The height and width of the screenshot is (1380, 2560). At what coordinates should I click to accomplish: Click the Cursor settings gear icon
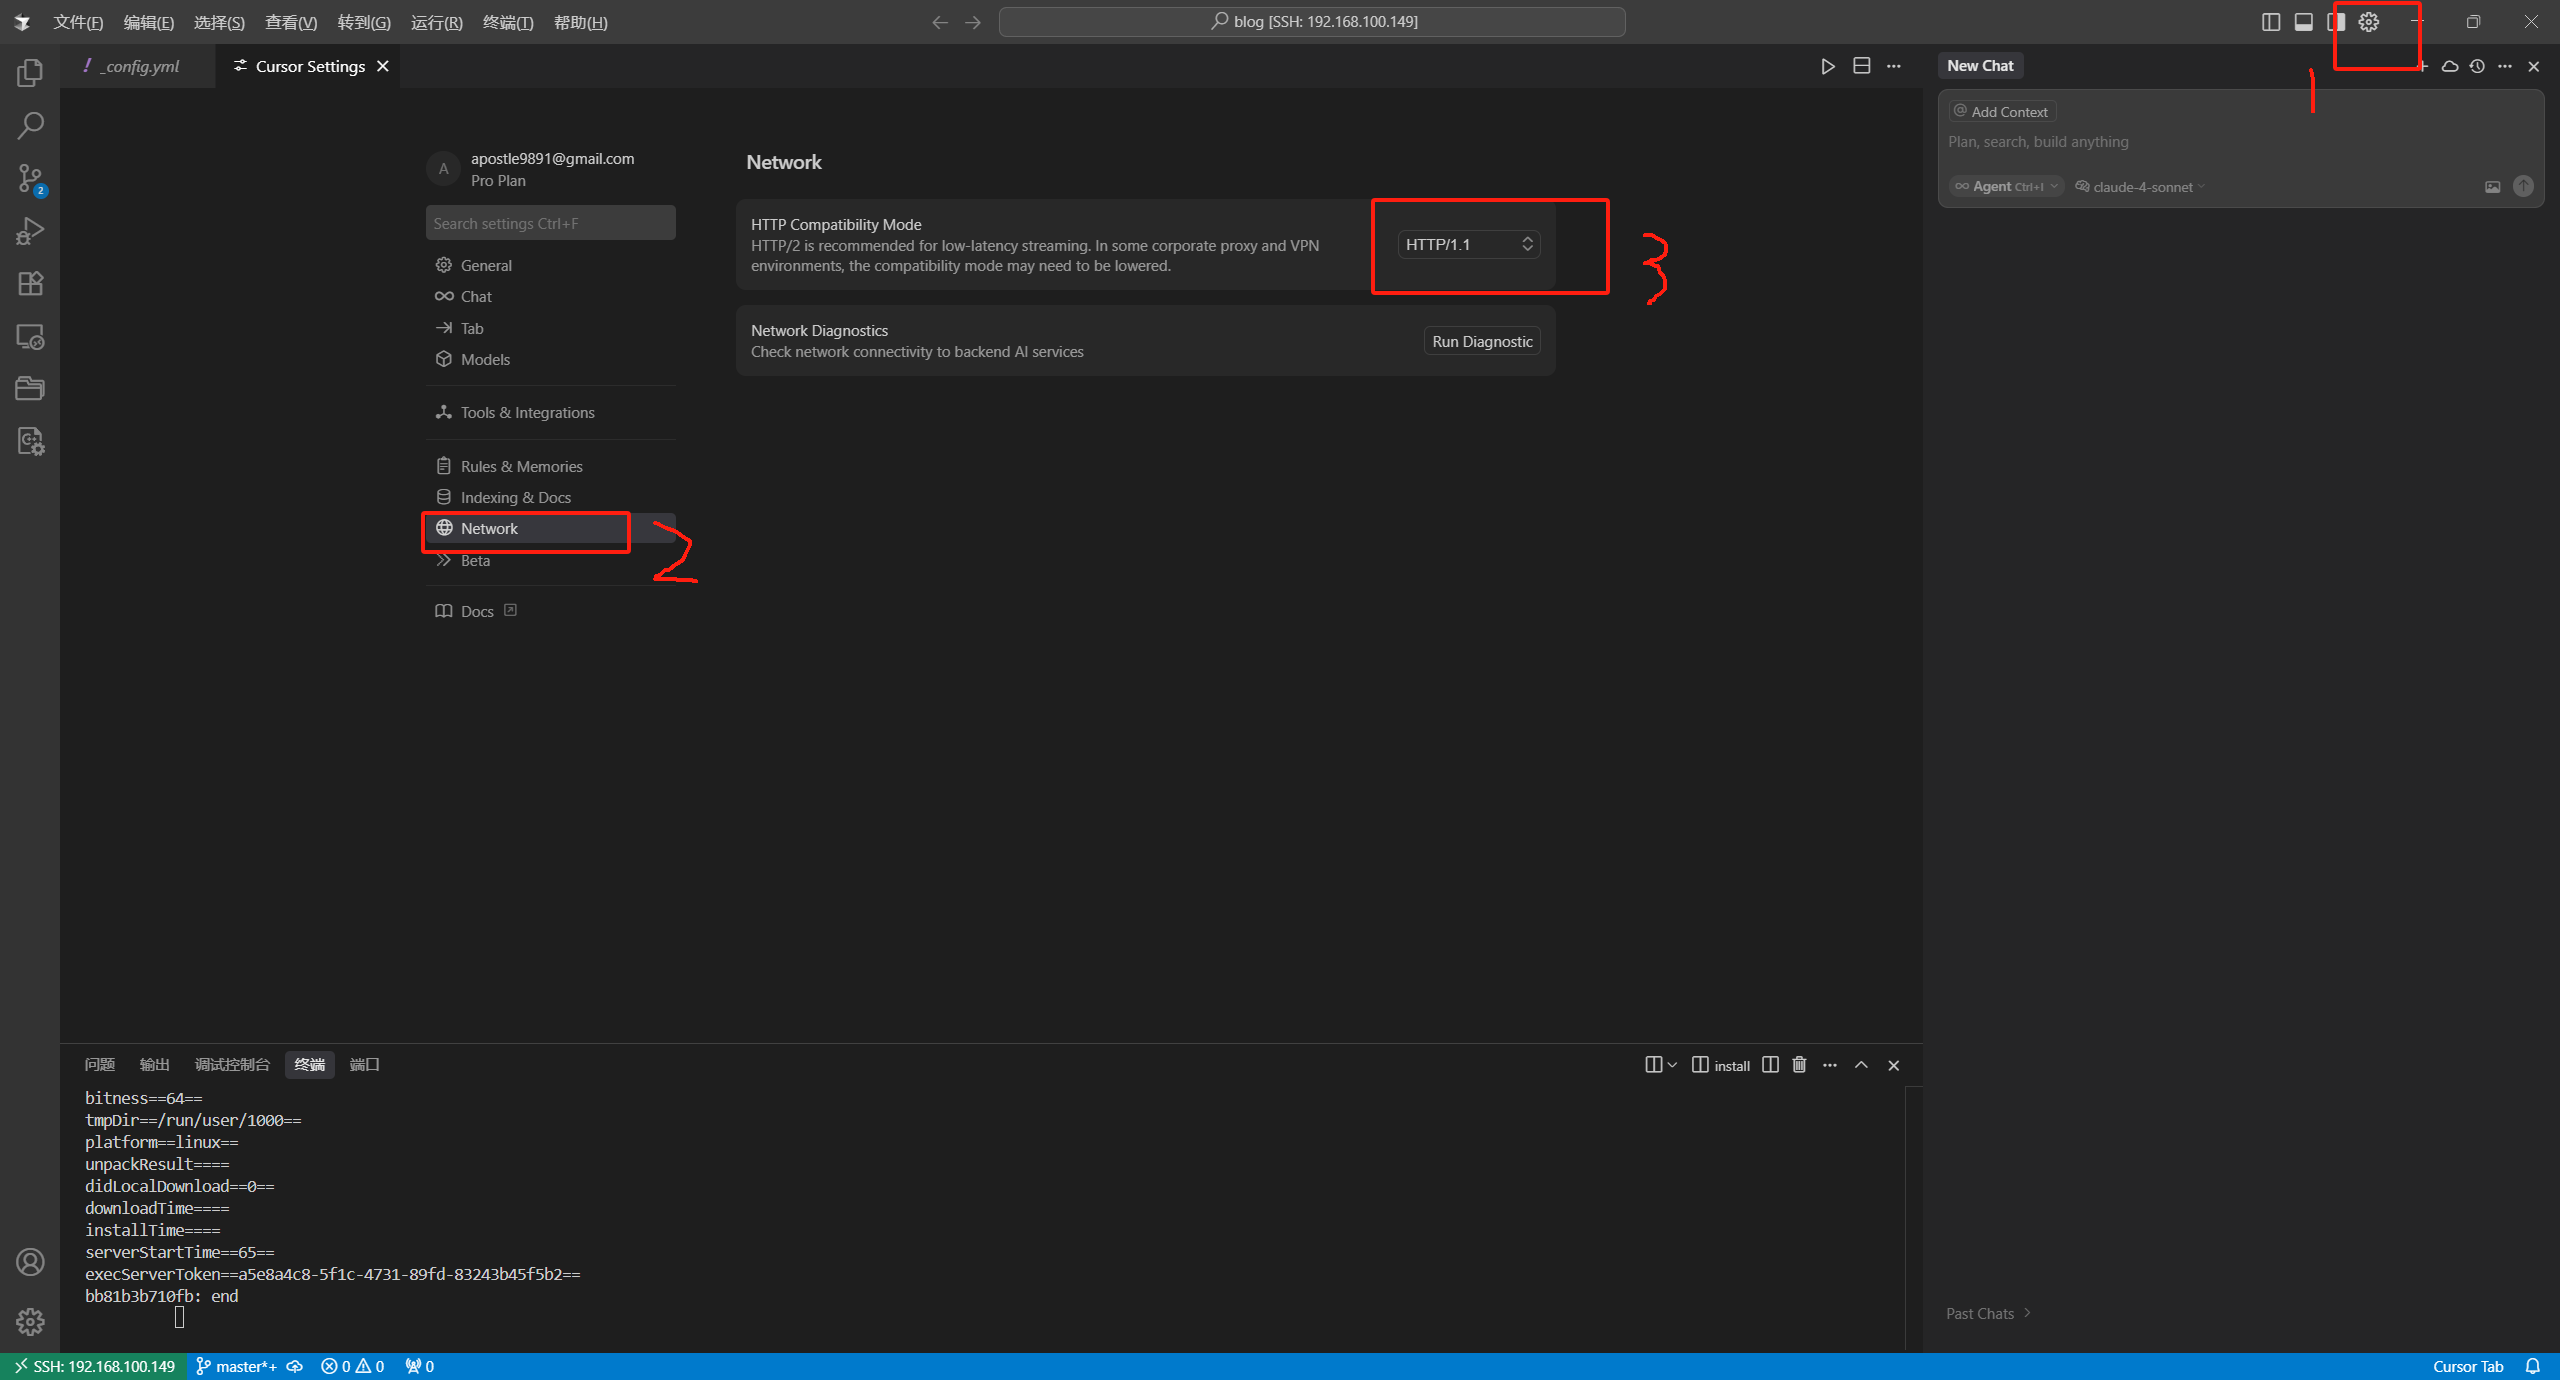pyautogui.click(x=2368, y=22)
